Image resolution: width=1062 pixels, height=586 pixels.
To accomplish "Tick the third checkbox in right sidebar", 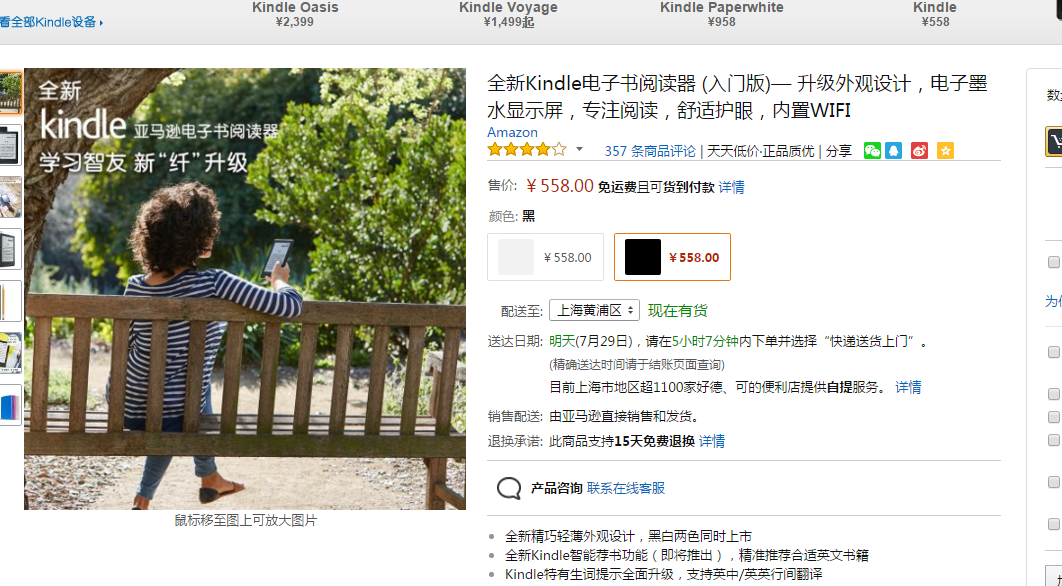I will tap(1053, 394).
